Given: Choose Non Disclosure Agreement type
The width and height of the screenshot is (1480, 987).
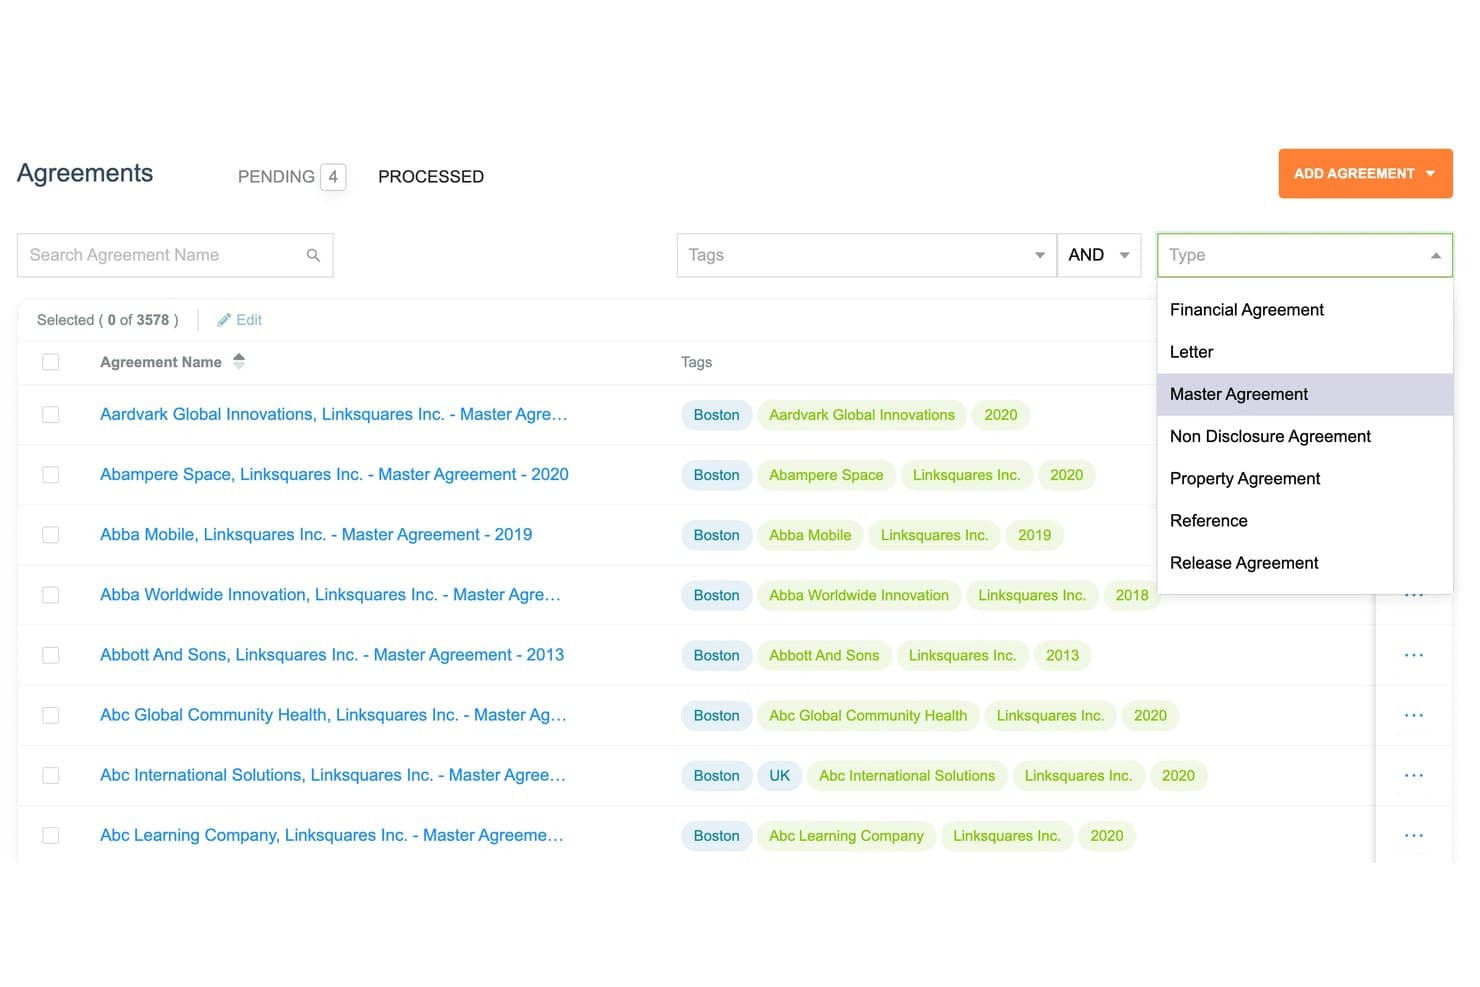Looking at the screenshot, I should tap(1304, 436).
